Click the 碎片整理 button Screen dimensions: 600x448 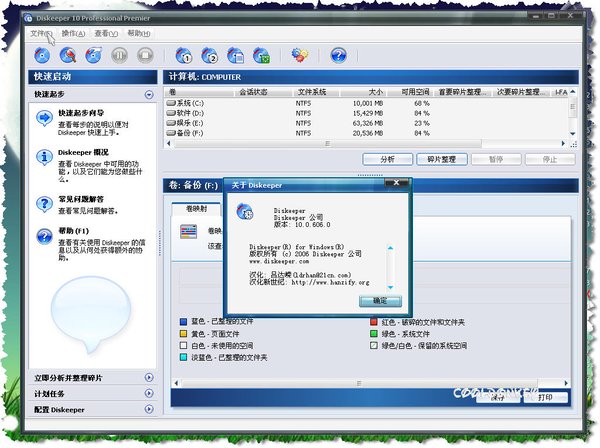pyautogui.click(x=442, y=159)
